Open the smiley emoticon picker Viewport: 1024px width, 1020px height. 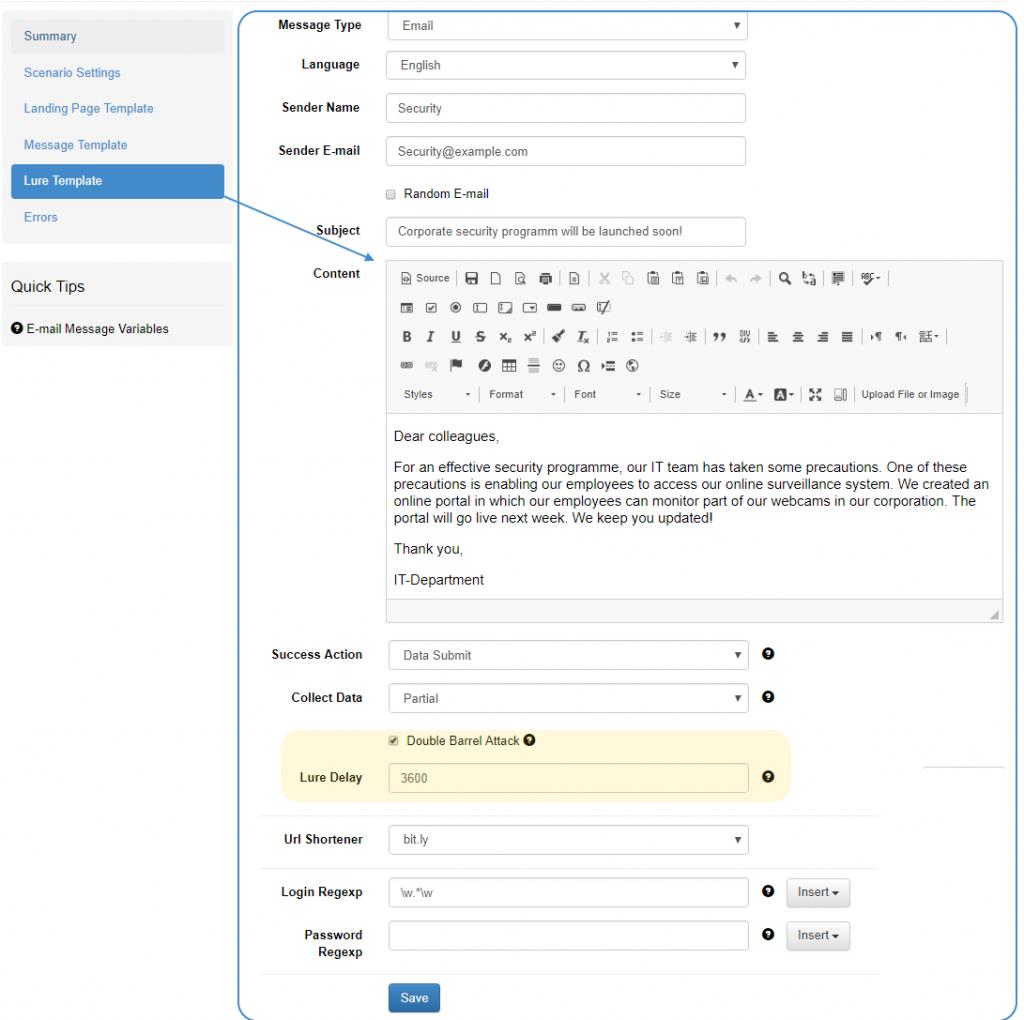coord(559,366)
